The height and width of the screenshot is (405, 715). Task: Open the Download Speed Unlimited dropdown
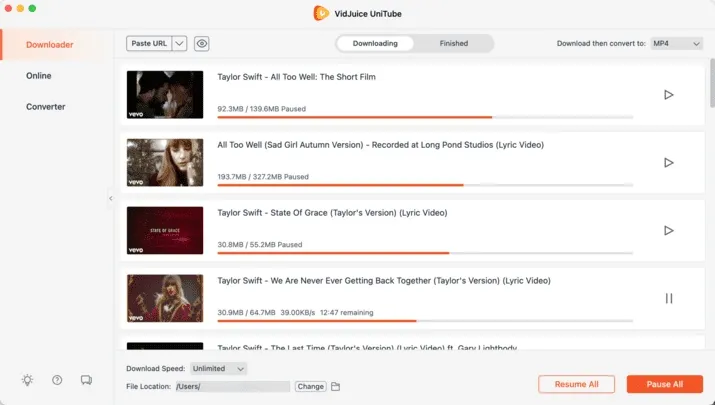pos(218,369)
